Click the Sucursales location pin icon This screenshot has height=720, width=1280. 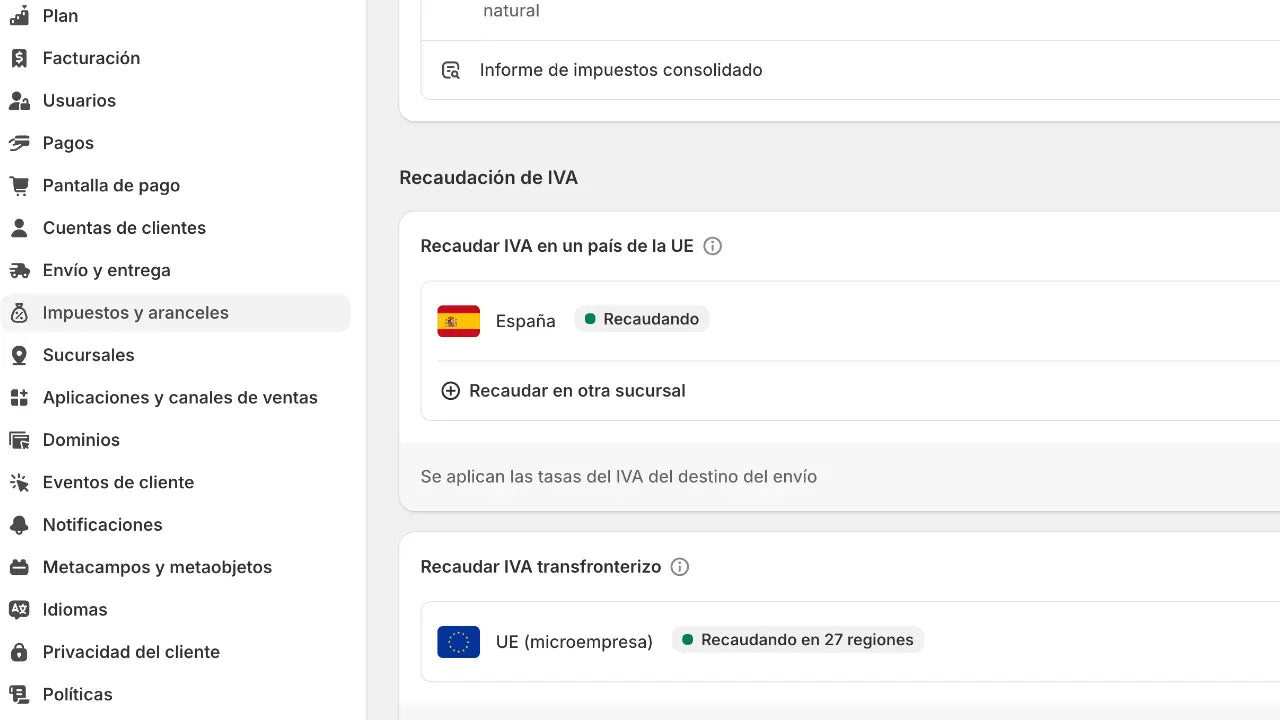click(x=18, y=355)
